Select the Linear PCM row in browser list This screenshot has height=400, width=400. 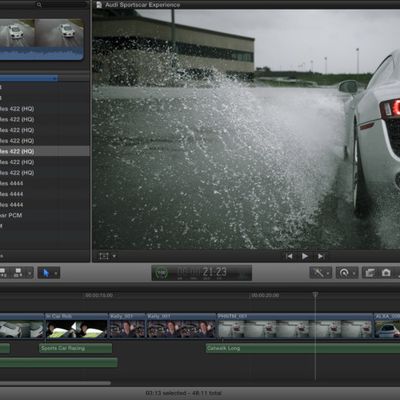point(44,215)
